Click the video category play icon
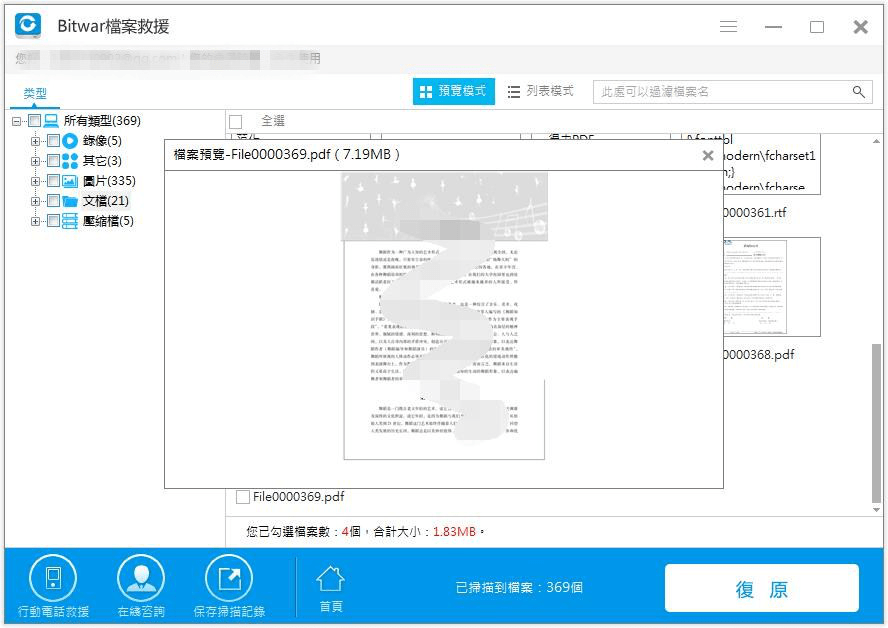Screen dimensions: 888x628 [70, 141]
